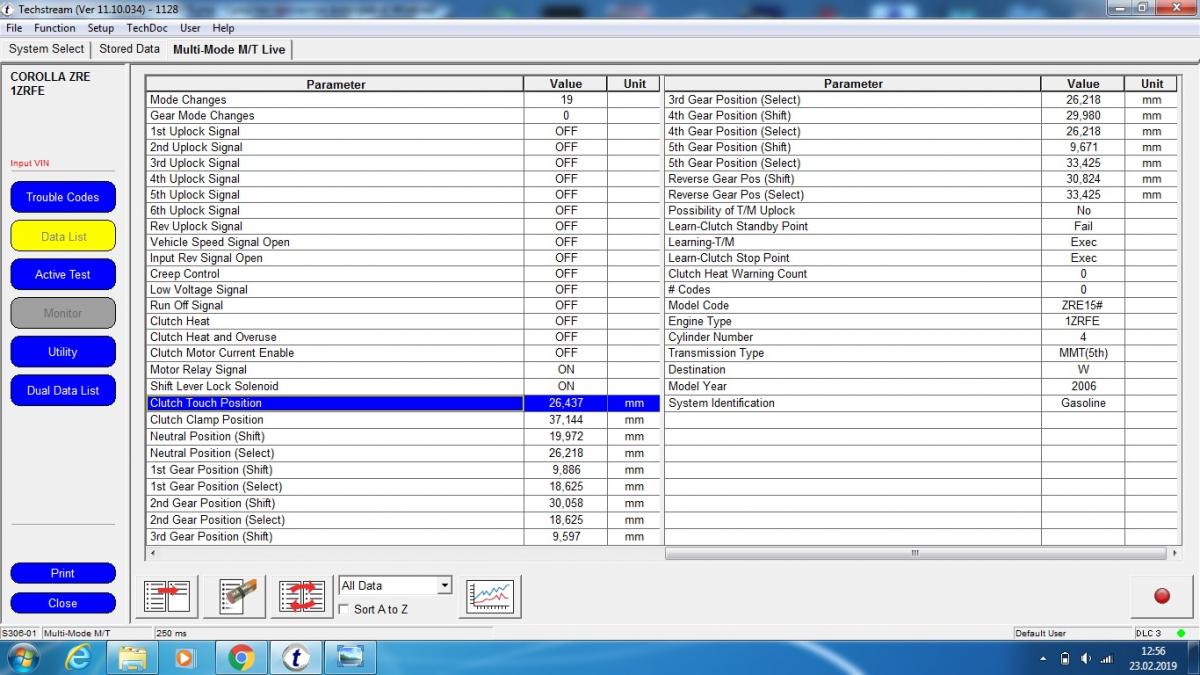The width and height of the screenshot is (1200, 675).
Task: Click the 37,144 Clutch Clamp value cell
Action: 565,420
